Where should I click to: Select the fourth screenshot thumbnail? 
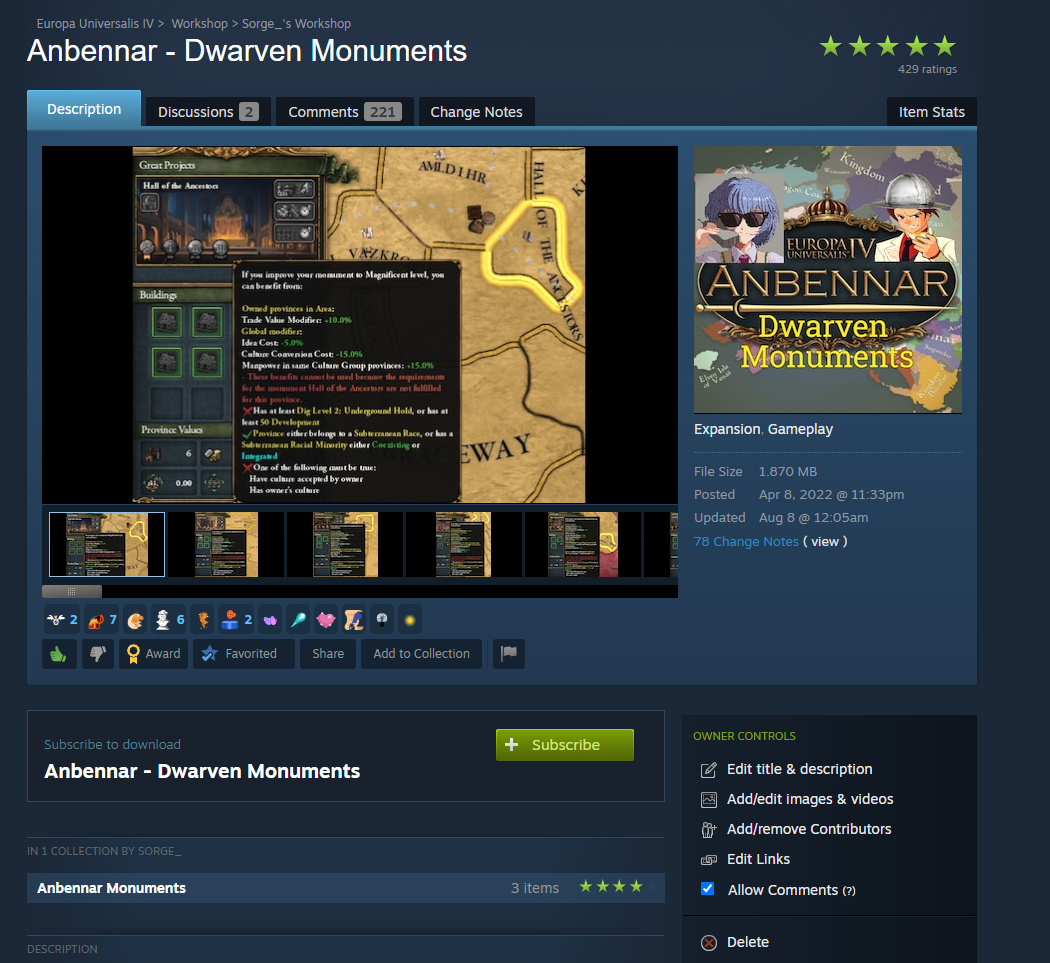(463, 544)
